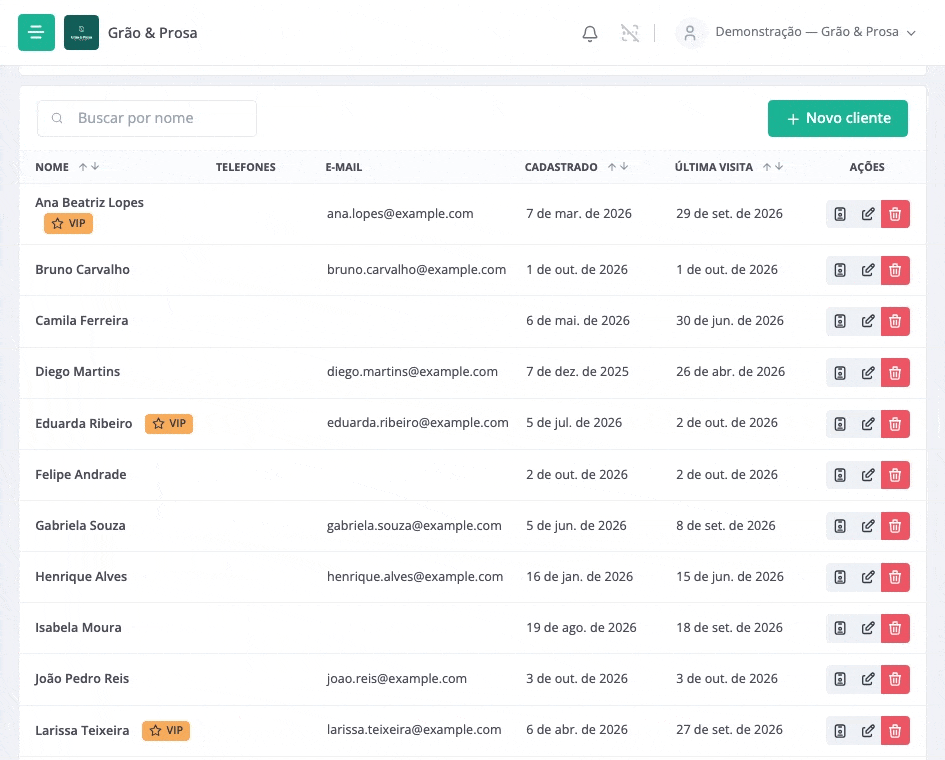
Task: Open contact card icon for Ana Beatriz Lopes
Action: [840, 214]
